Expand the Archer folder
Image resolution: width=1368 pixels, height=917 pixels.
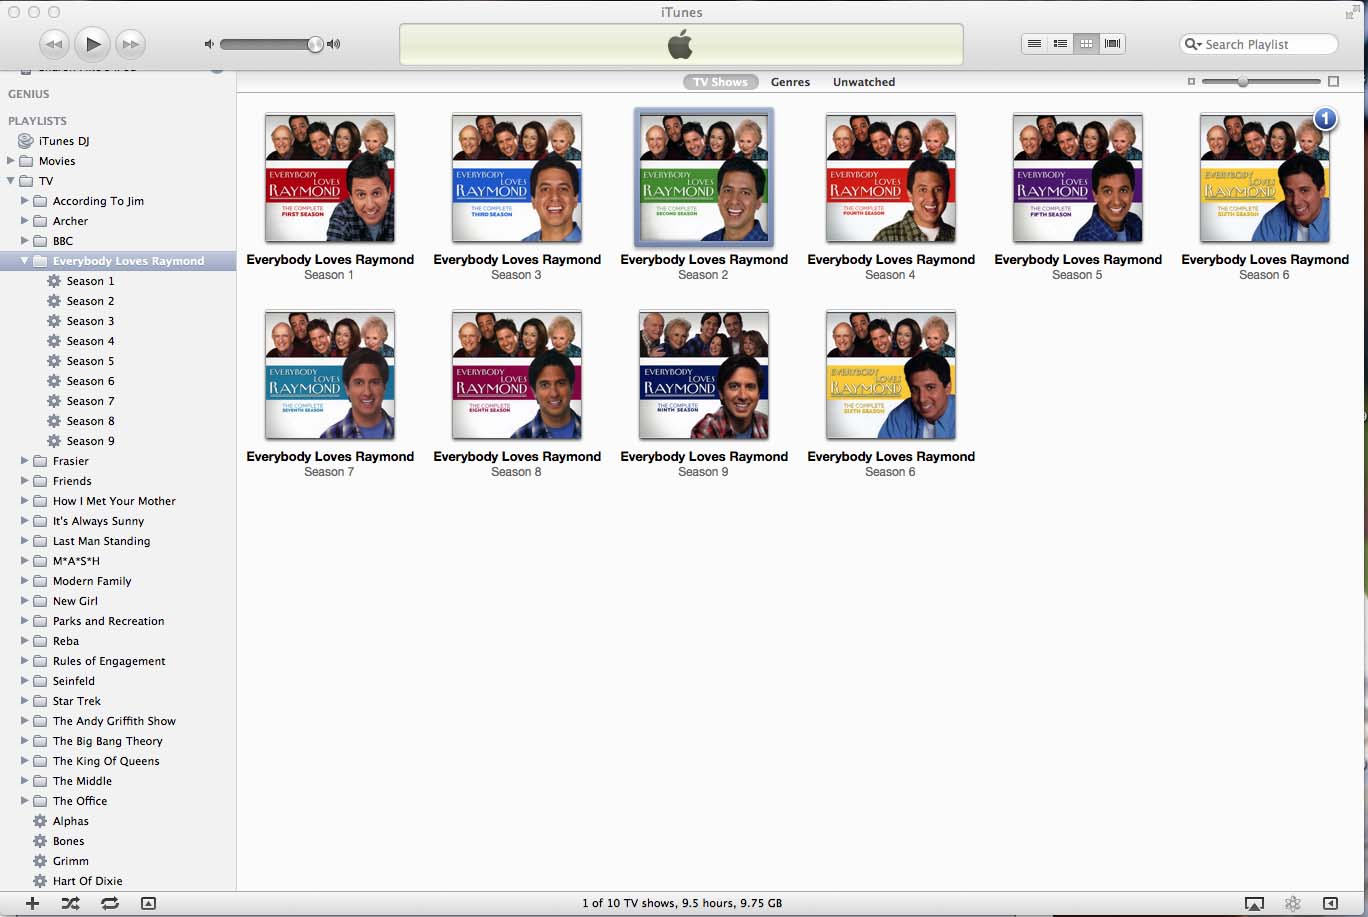coord(25,221)
